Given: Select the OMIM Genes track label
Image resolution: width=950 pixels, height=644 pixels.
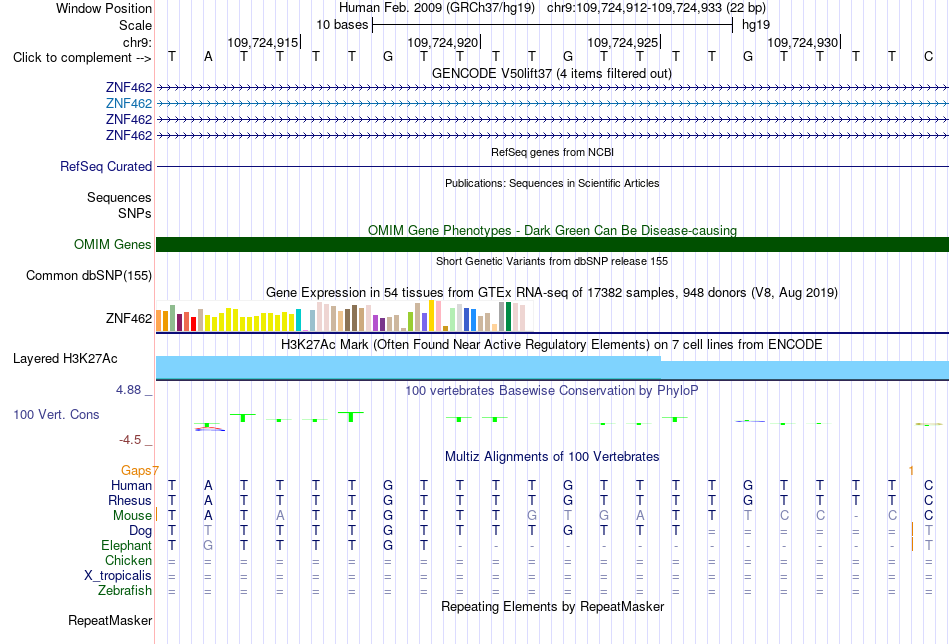Looking at the screenshot, I should click(112, 245).
